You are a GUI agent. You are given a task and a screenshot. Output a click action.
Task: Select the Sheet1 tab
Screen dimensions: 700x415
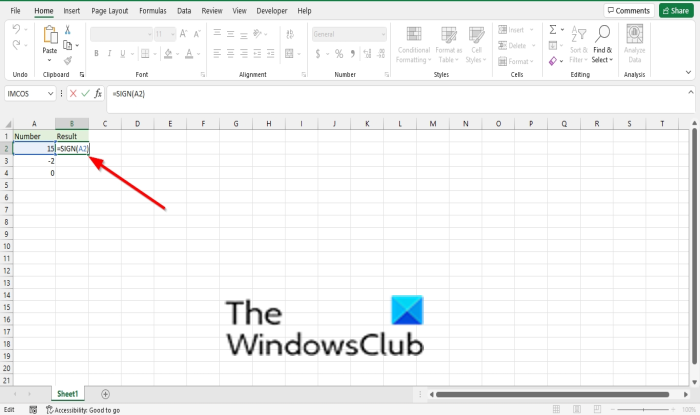[67, 394]
